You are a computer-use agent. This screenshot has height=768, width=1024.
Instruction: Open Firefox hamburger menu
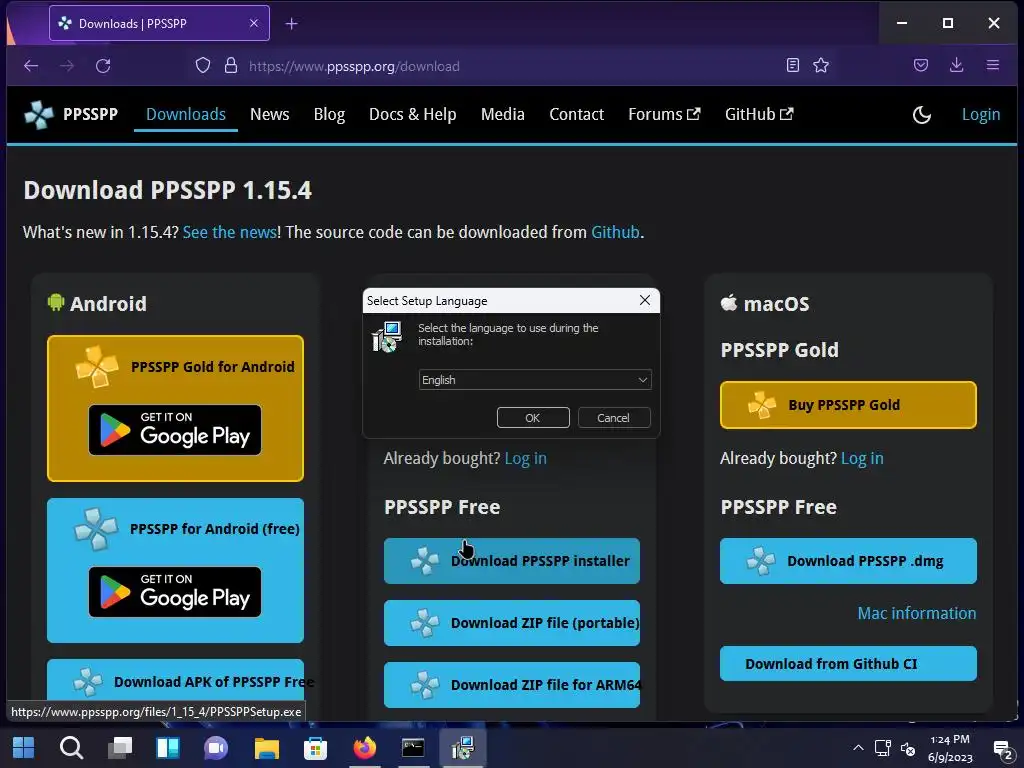click(993, 65)
